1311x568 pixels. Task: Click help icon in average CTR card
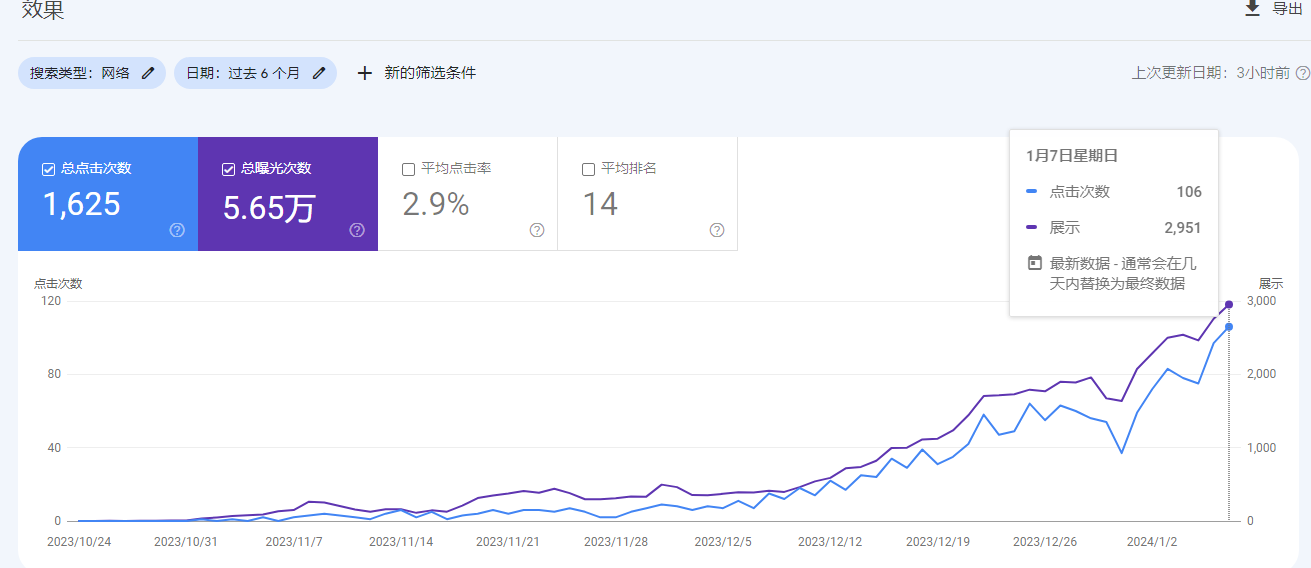pos(537,230)
